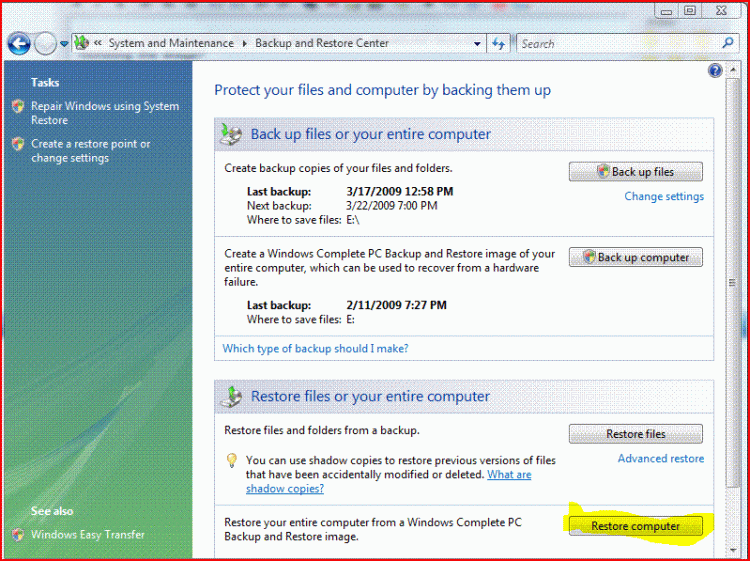Click the Restore computer button
Viewport: 750px width, 561px height.
coord(636,526)
